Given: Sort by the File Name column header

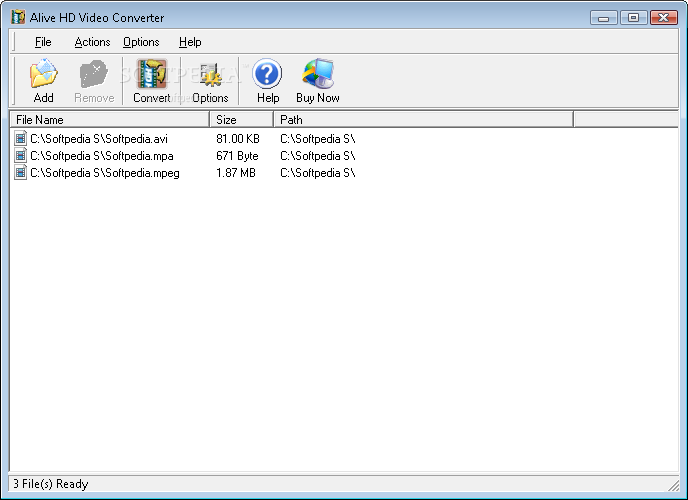Looking at the screenshot, I should [109, 119].
